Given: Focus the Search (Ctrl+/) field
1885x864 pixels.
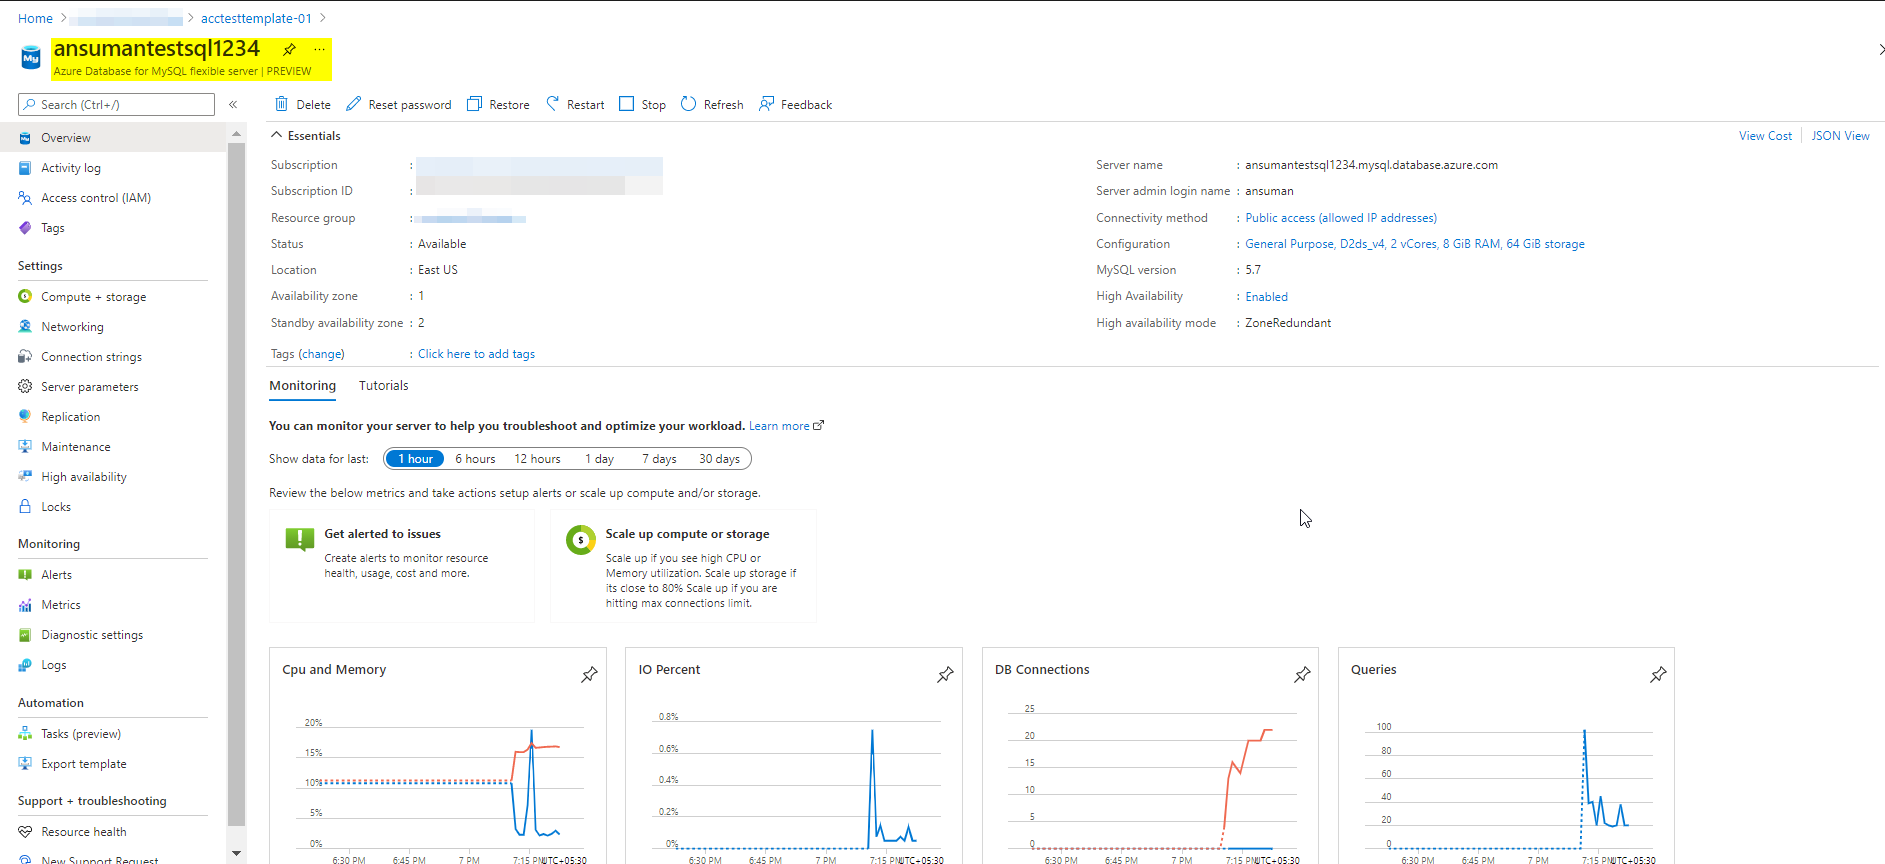Looking at the screenshot, I should tap(116, 104).
